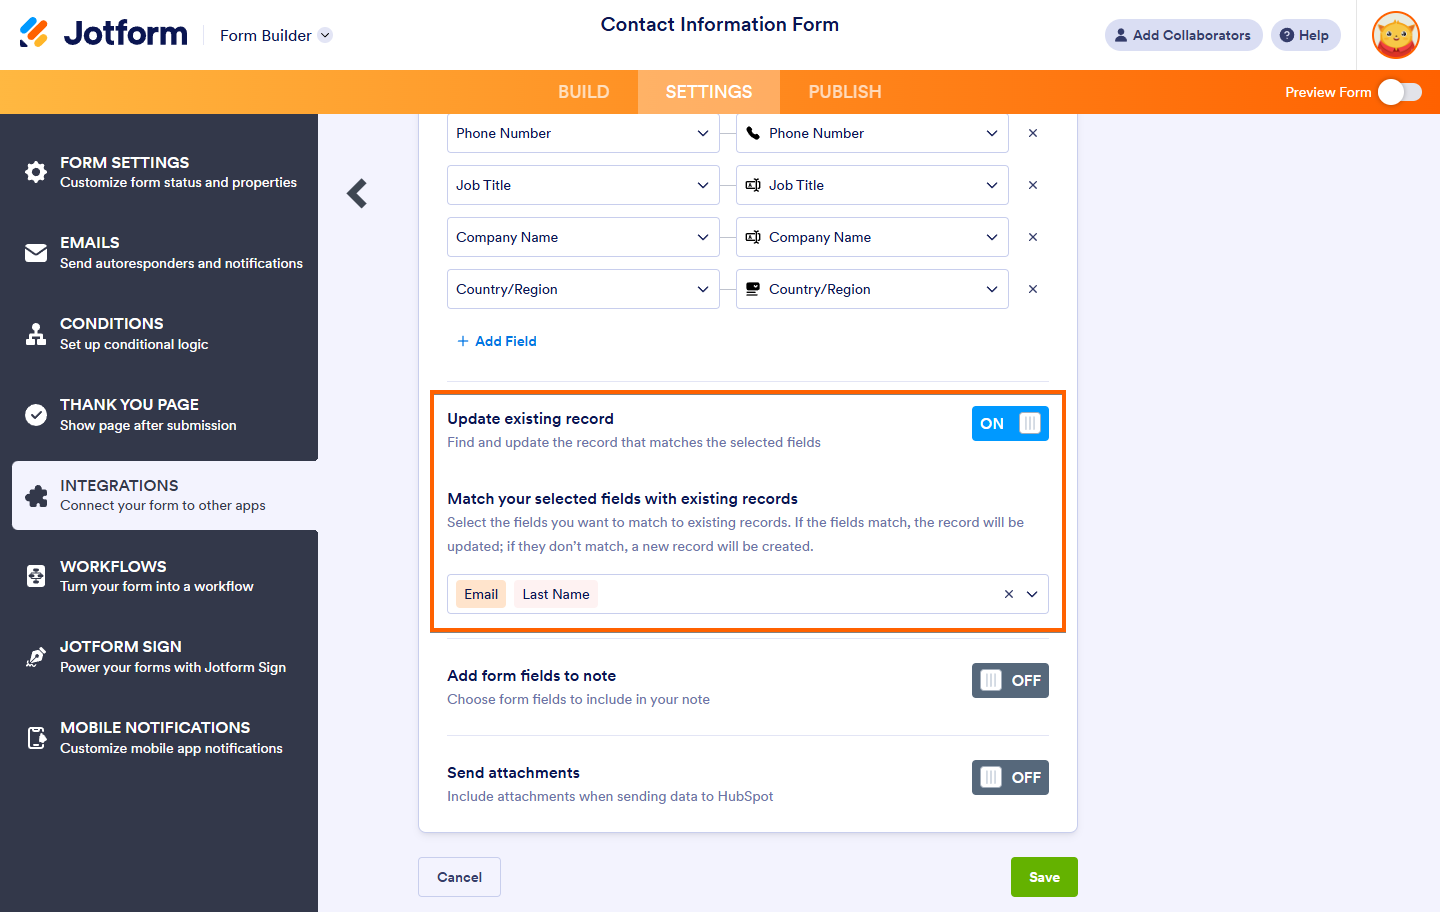Switch to the PUBLISH tab
1440x912 pixels.
click(845, 92)
